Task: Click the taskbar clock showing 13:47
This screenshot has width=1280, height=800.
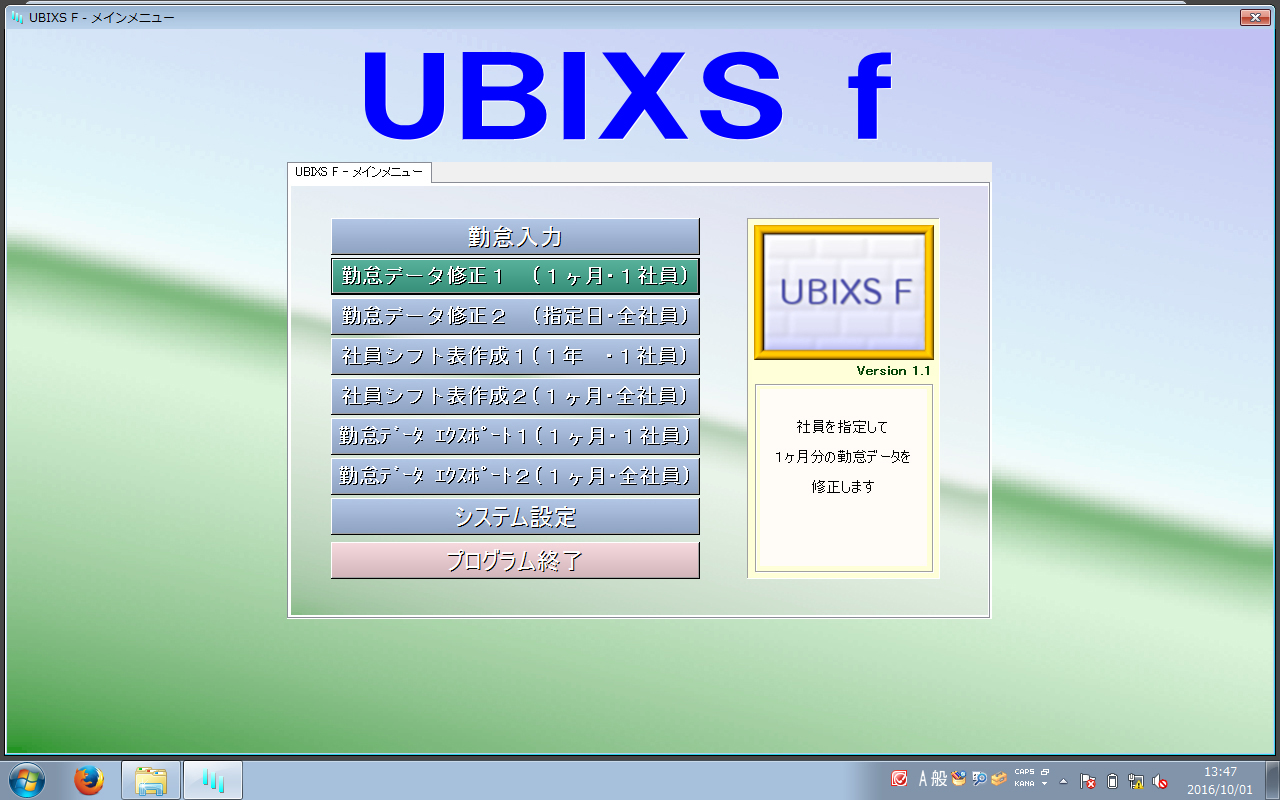Action: 1220,780
